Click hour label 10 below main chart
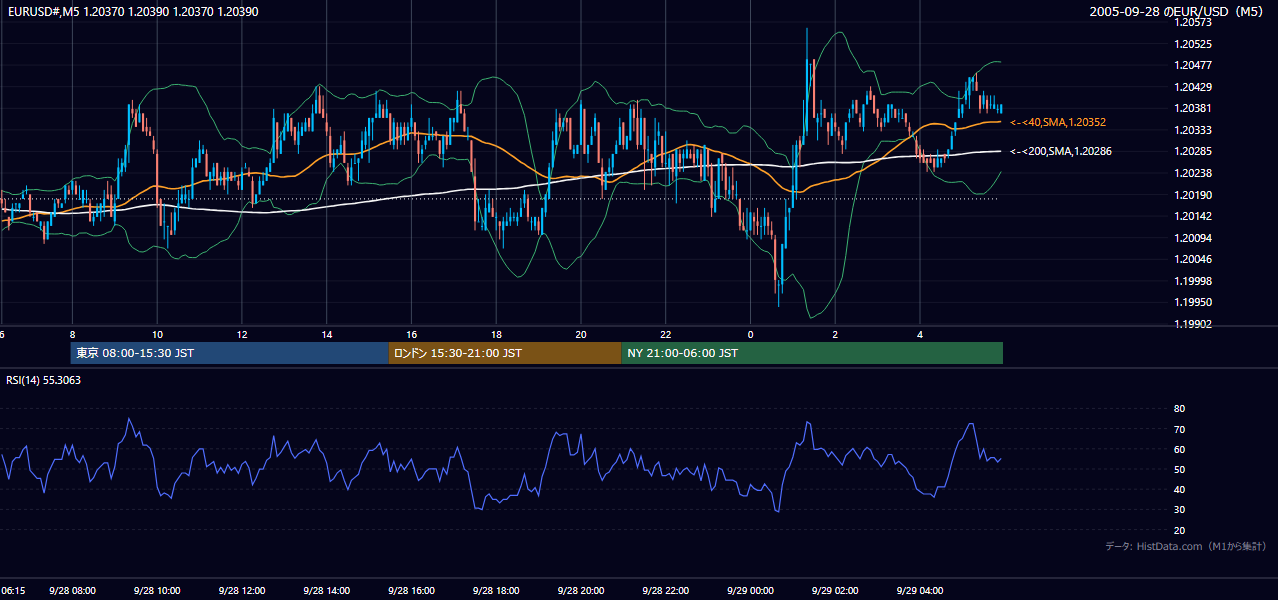Viewport: 1278px width, 600px height. pos(157,334)
